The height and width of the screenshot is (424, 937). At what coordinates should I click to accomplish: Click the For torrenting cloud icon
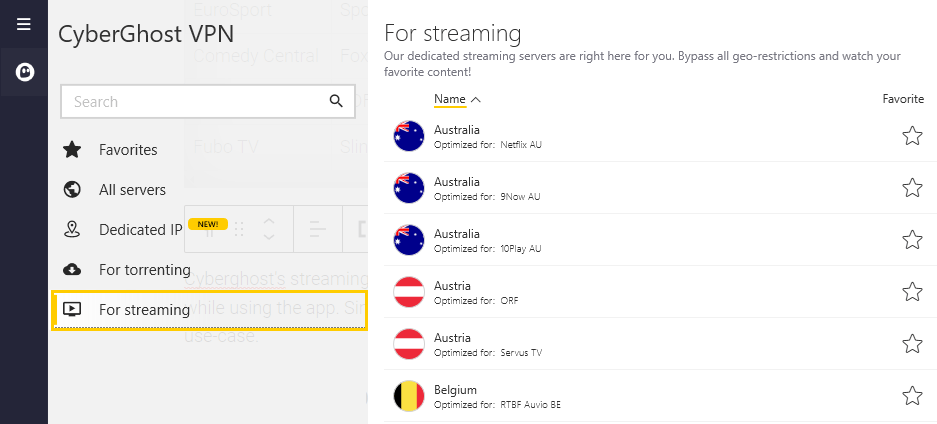tap(72, 269)
